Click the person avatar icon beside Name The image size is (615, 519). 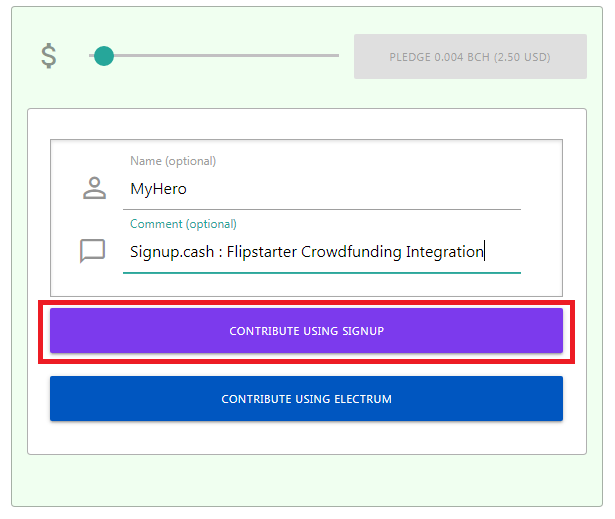(x=94, y=188)
